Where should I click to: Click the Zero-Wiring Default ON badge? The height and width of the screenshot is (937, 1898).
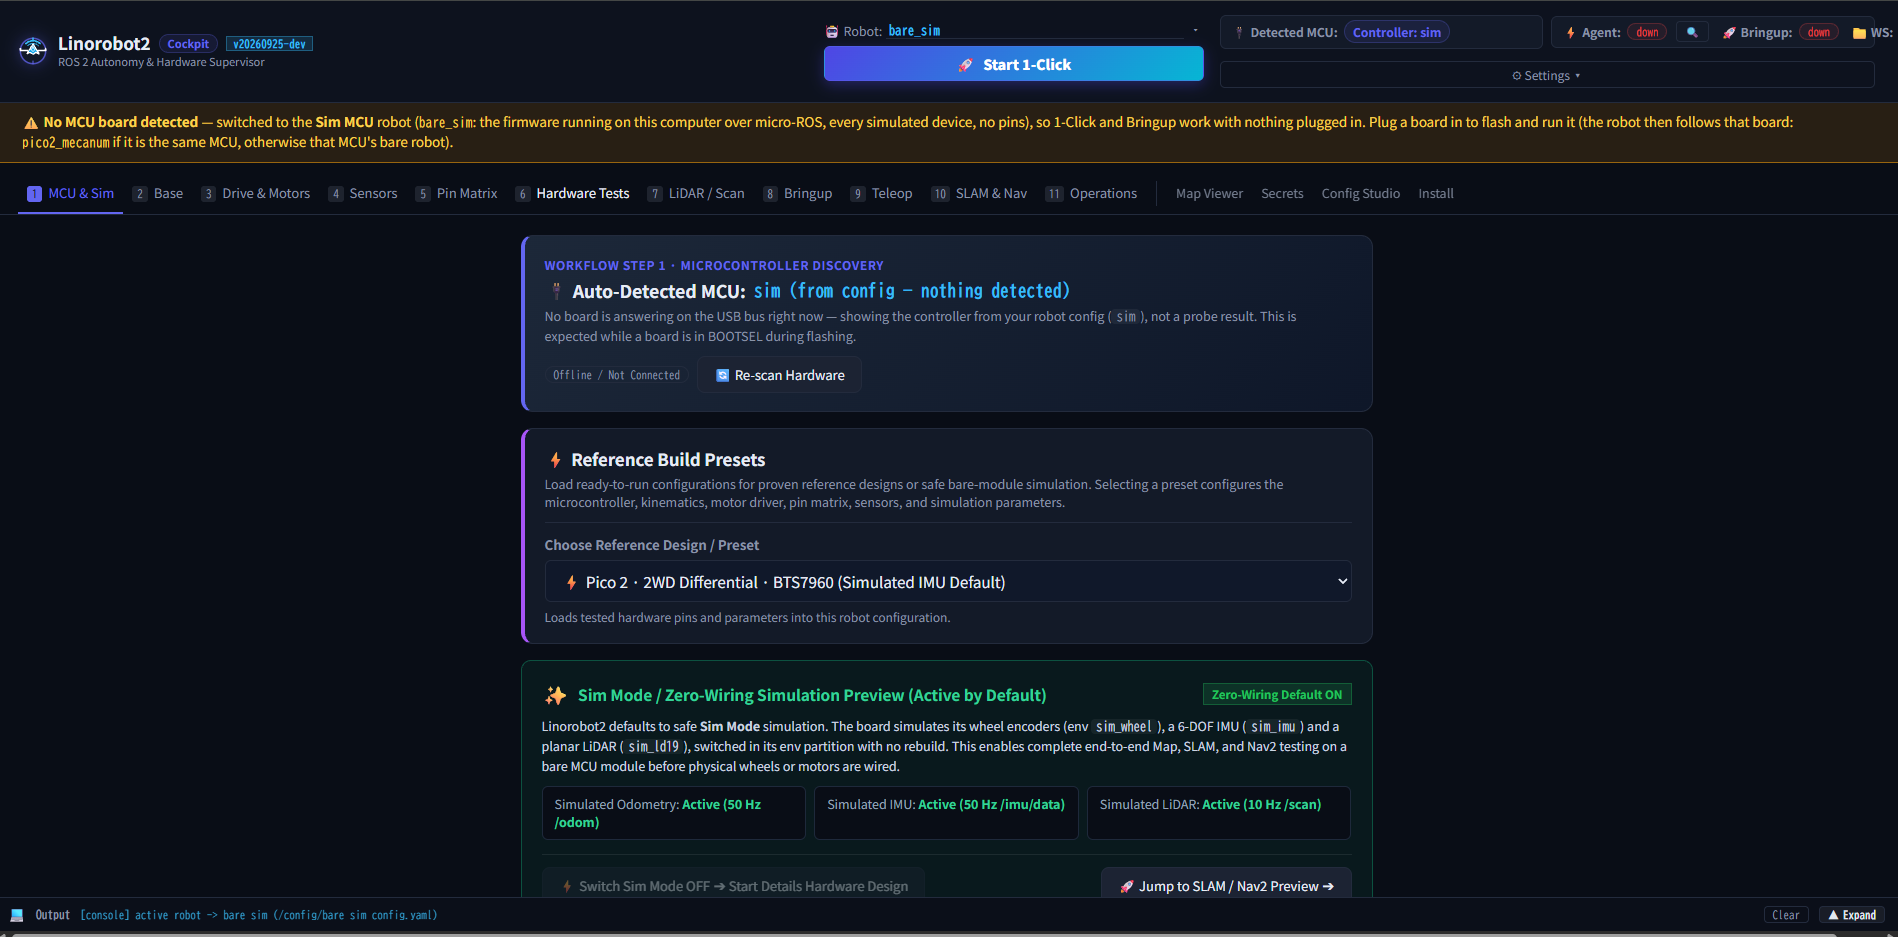tap(1276, 695)
